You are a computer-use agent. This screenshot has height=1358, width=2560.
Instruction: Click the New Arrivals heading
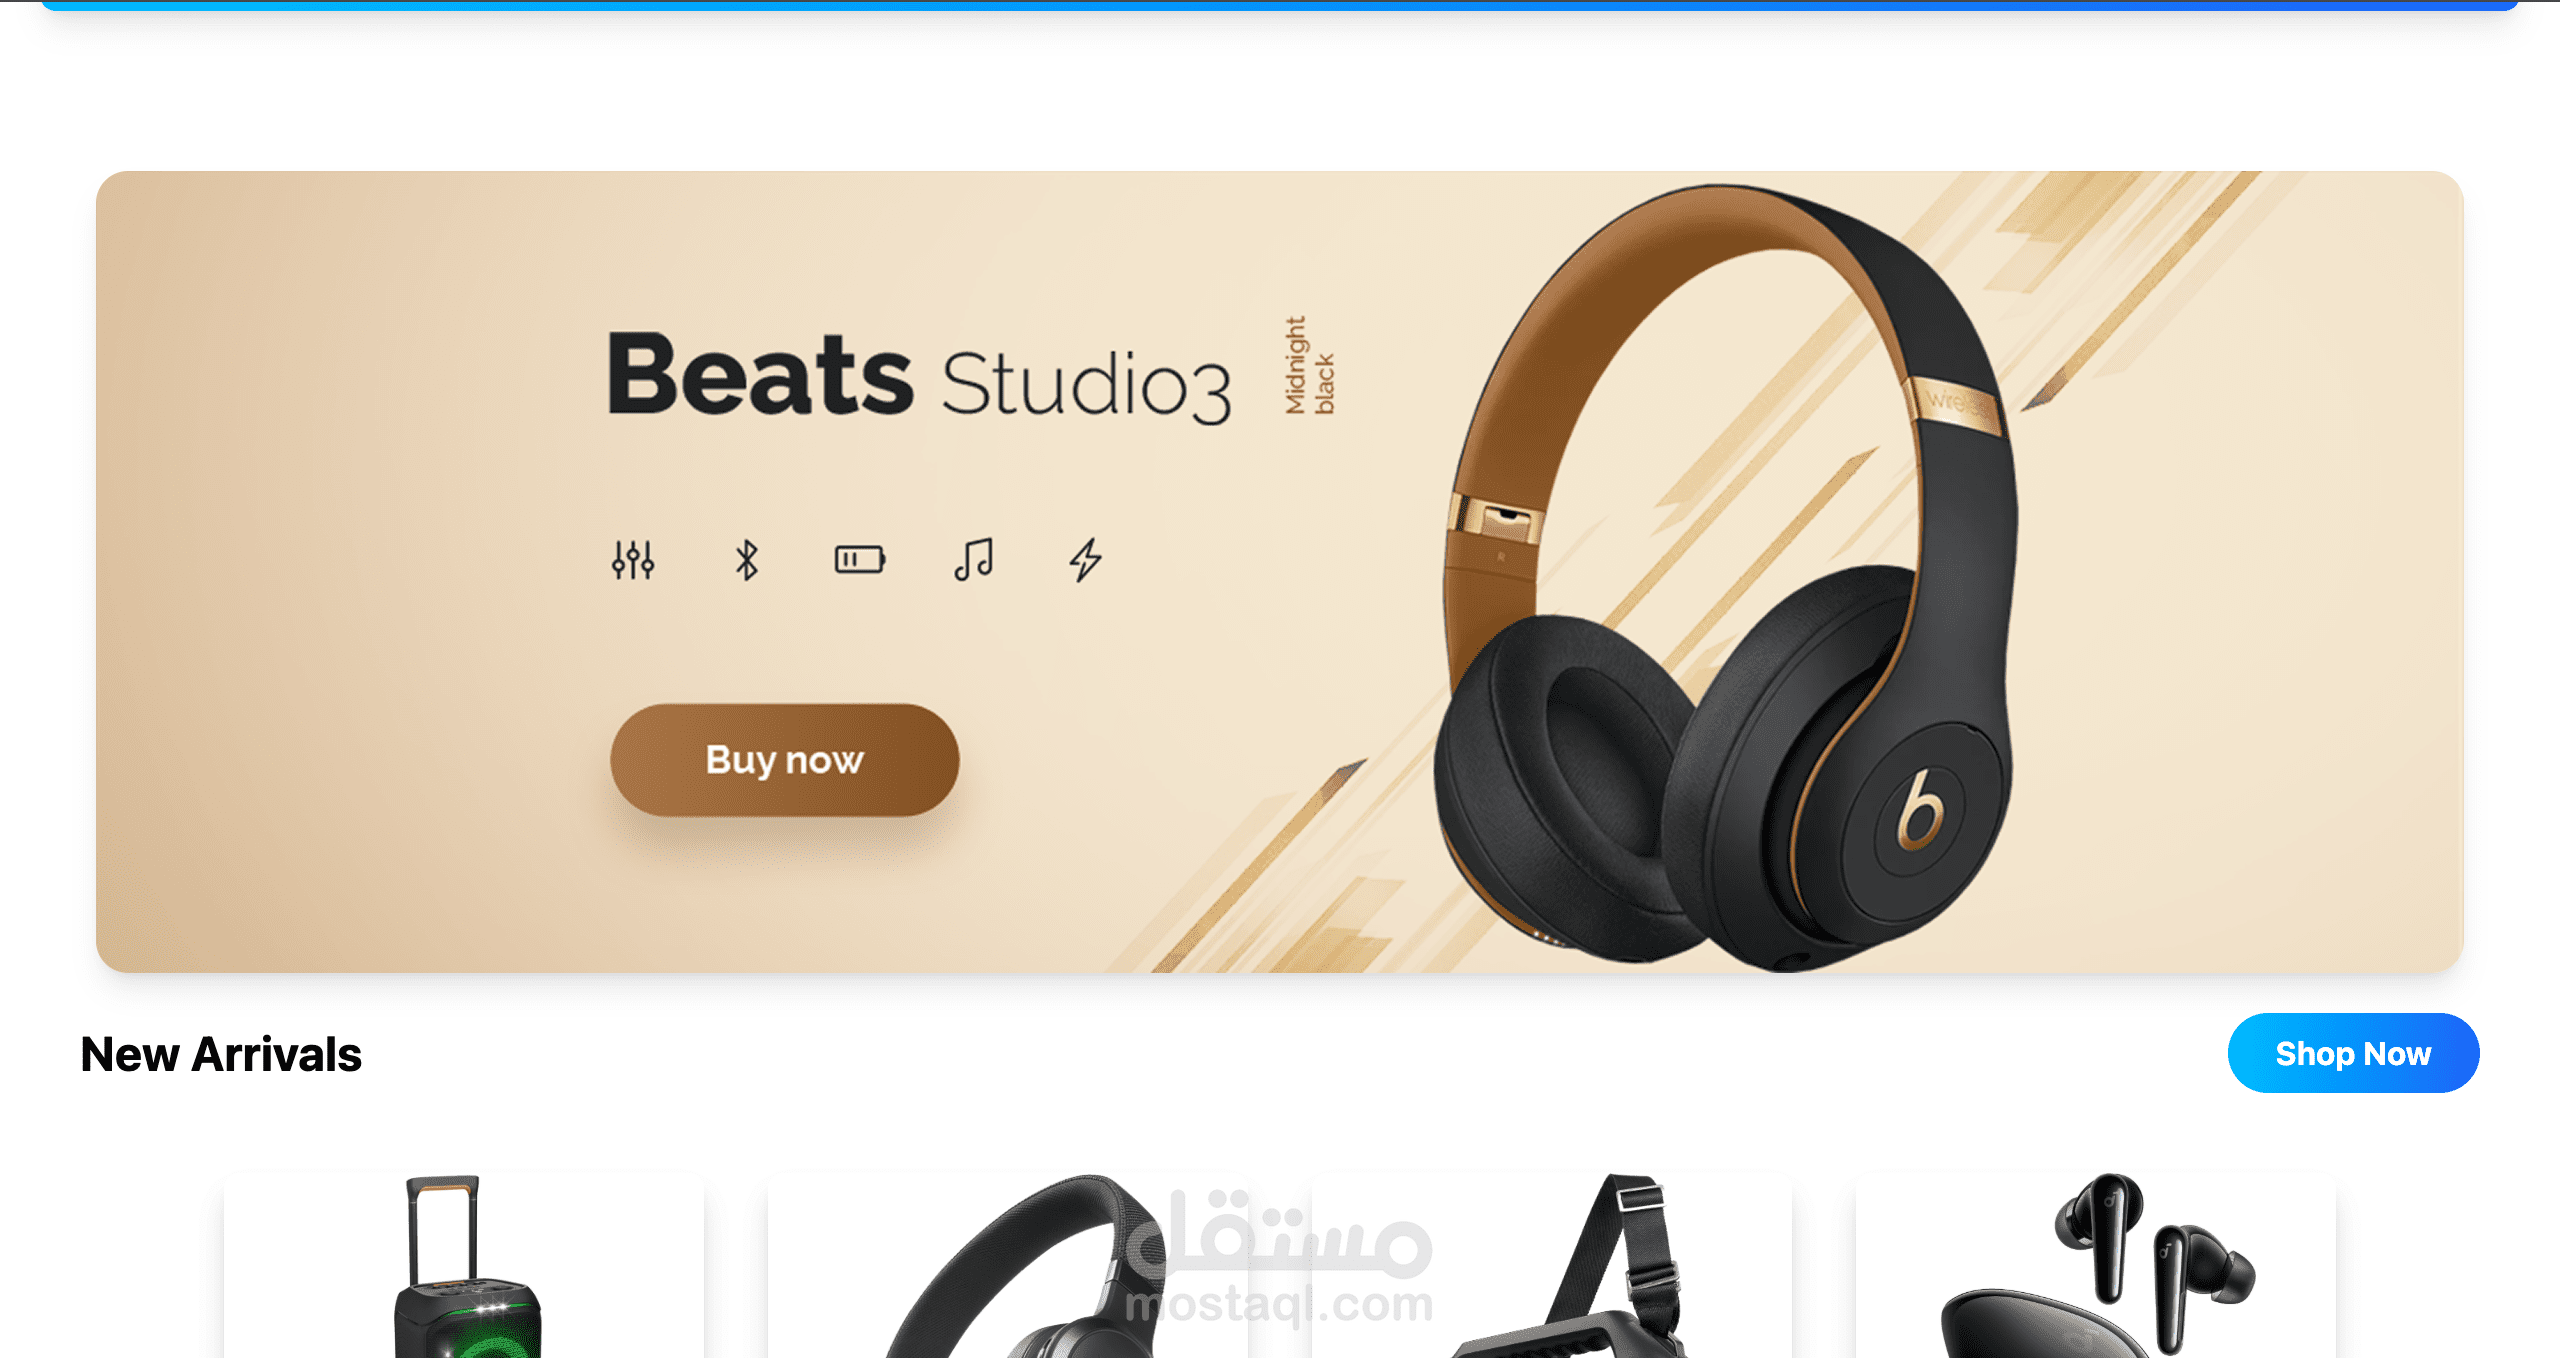click(221, 1054)
